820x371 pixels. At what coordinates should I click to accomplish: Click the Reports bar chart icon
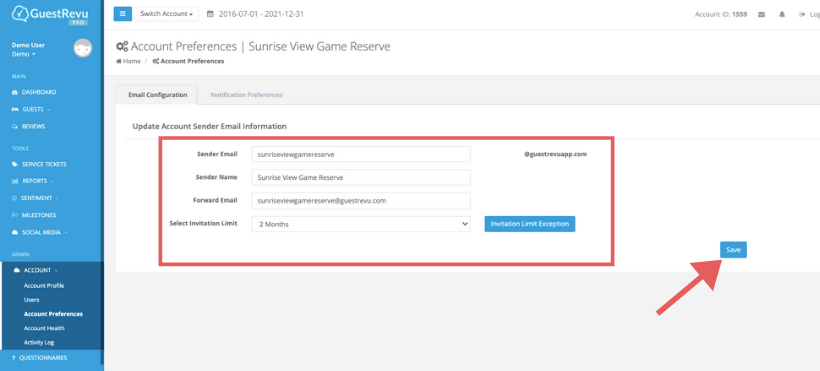point(15,181)
